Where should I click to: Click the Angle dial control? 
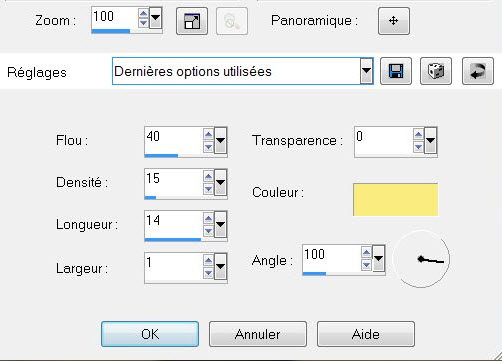pyautogui.click(x=421, y=259)
